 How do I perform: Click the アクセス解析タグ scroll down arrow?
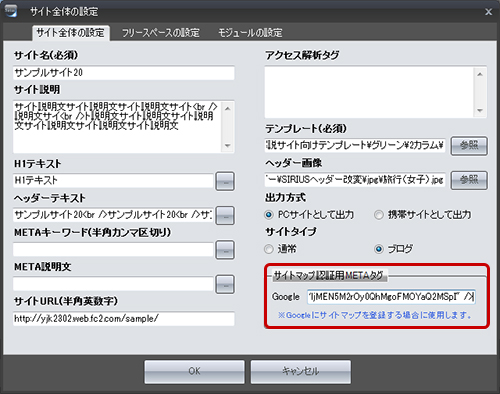[480, 110]
